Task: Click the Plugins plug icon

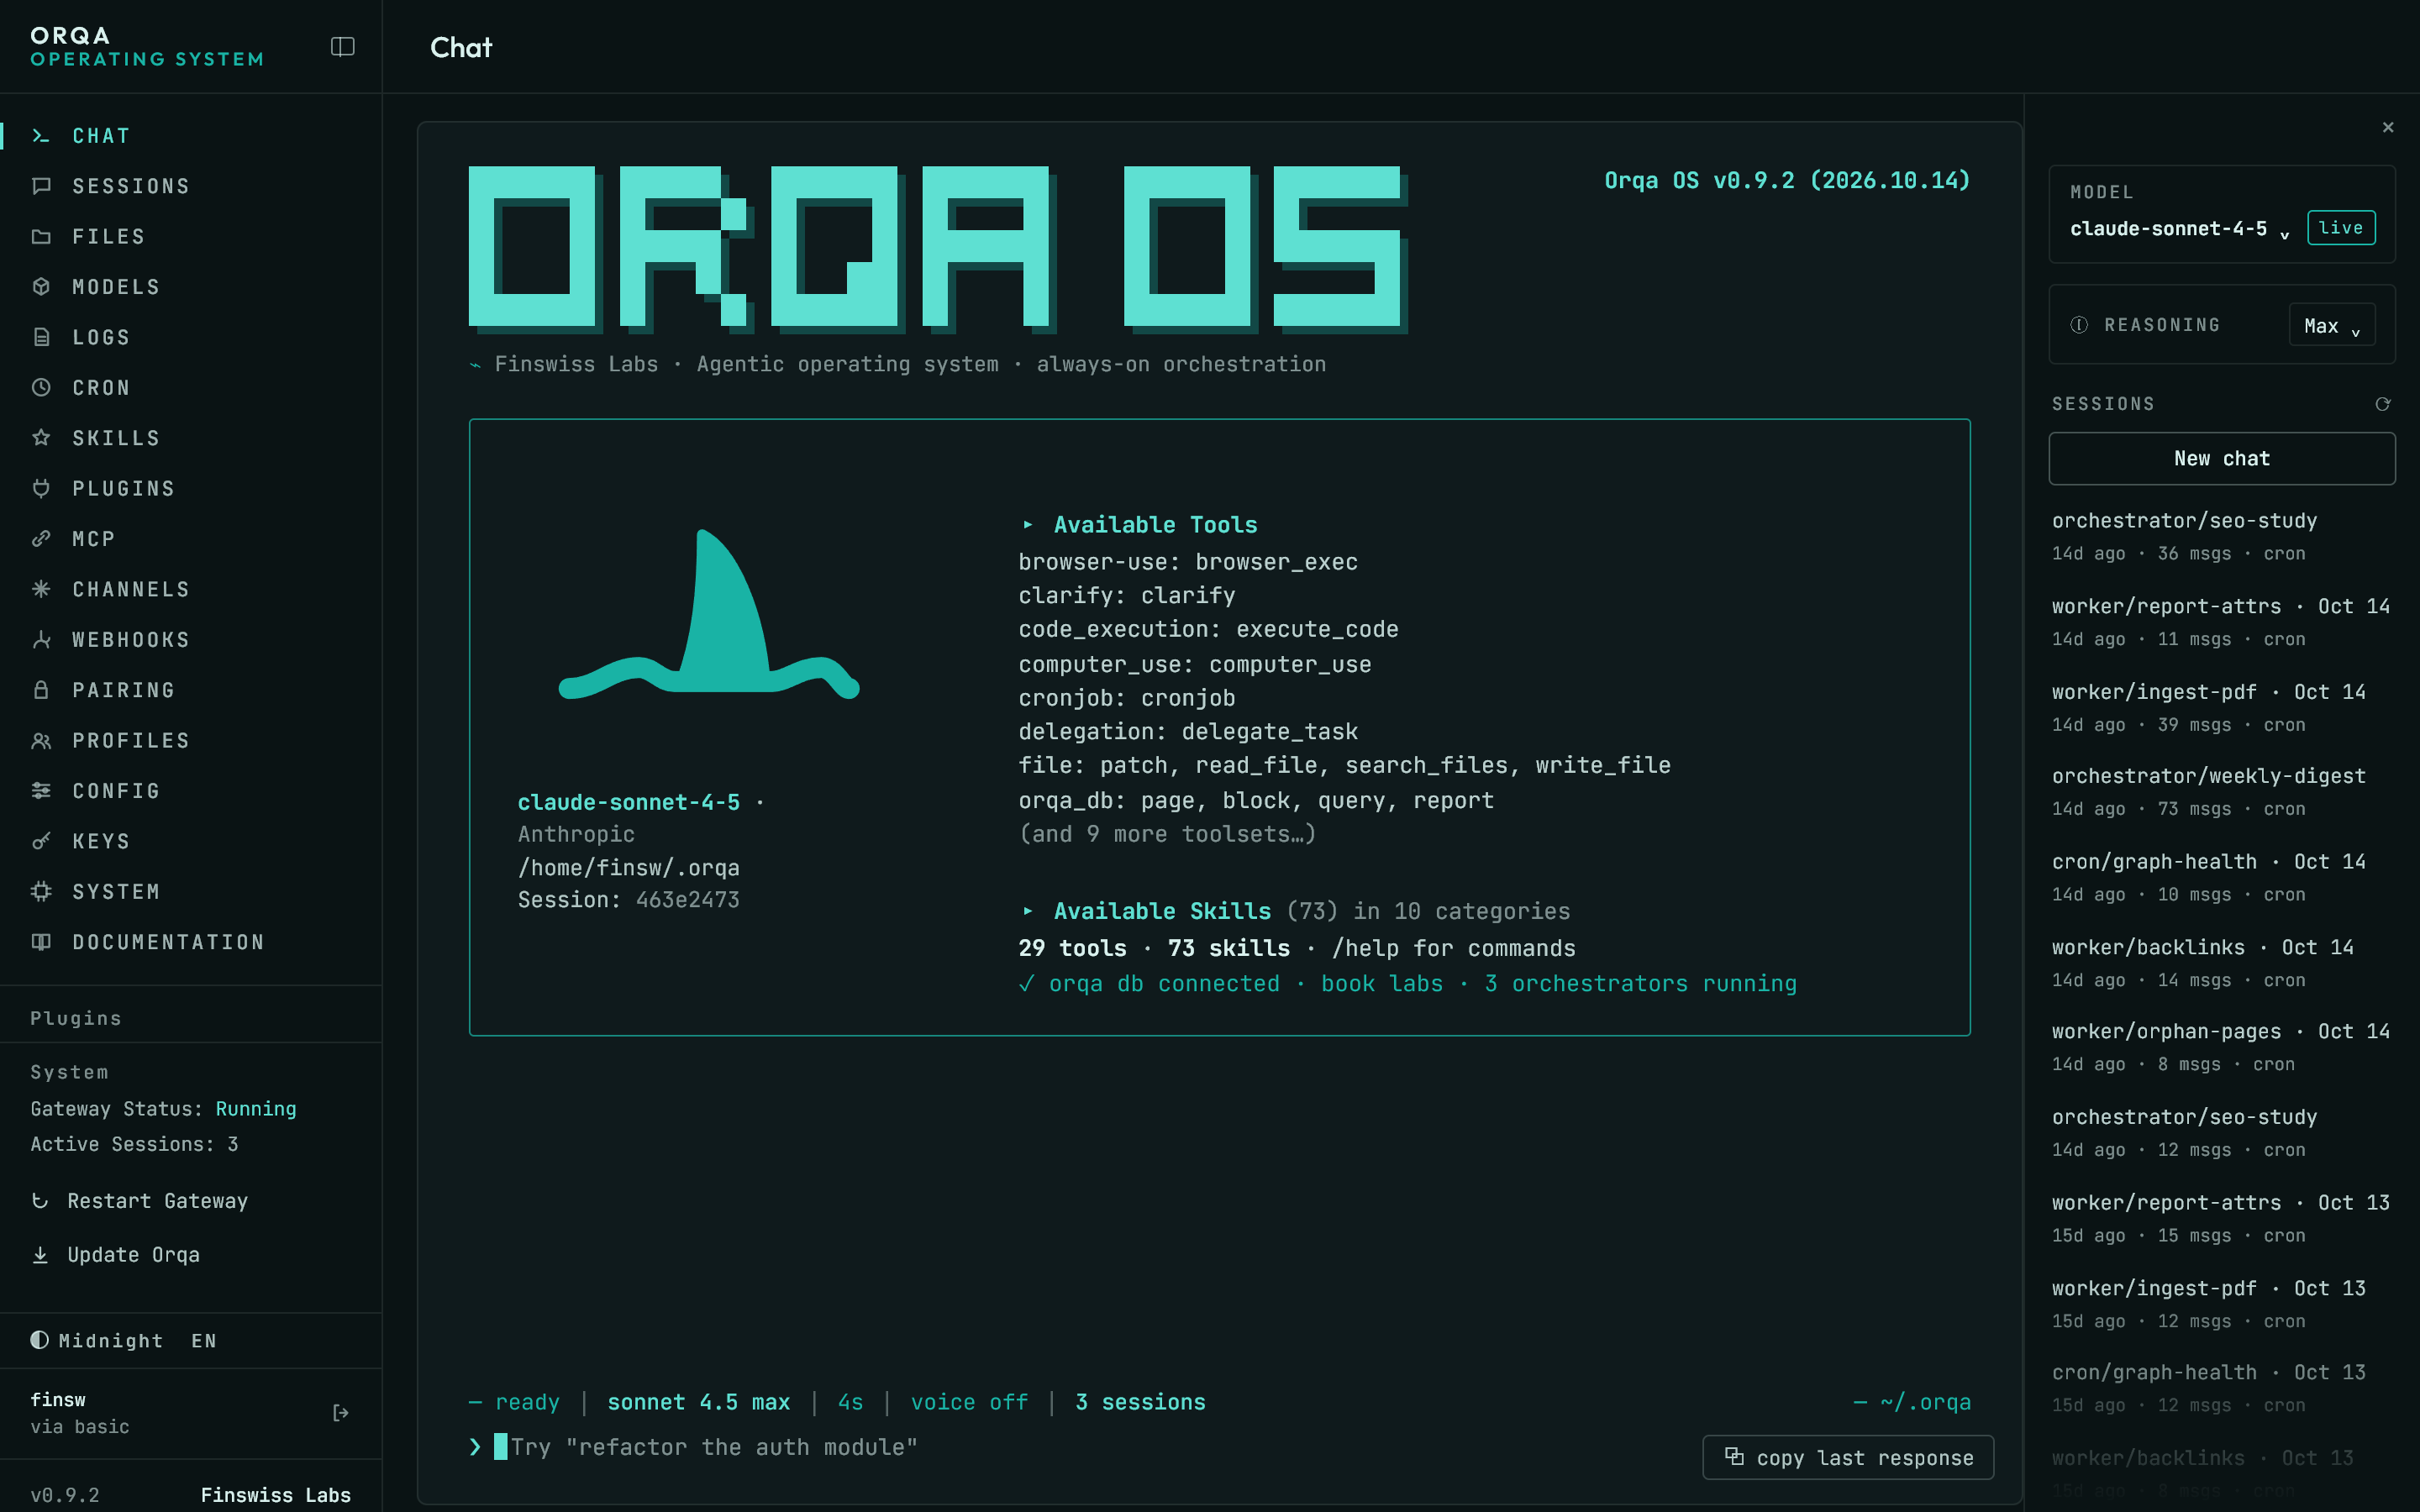Action: (x=41, y=489)
